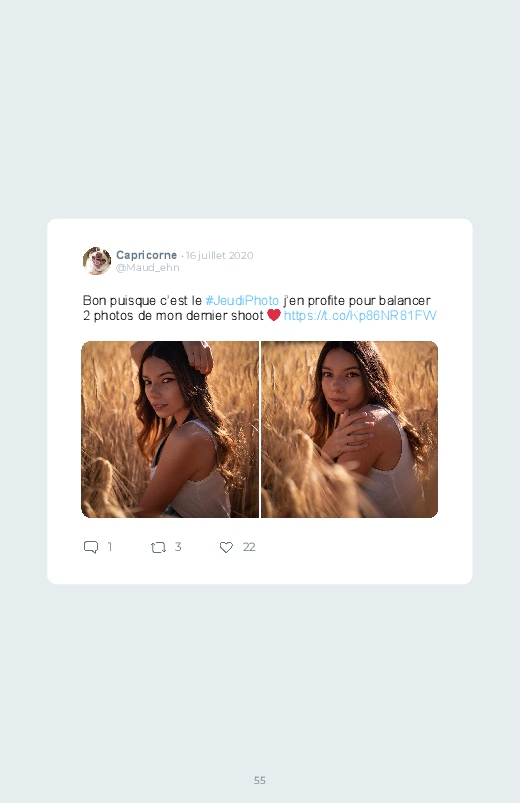The image size is (520, 803).
Task: Open the Capricorne profile avatar
Action: pos(97,261)
